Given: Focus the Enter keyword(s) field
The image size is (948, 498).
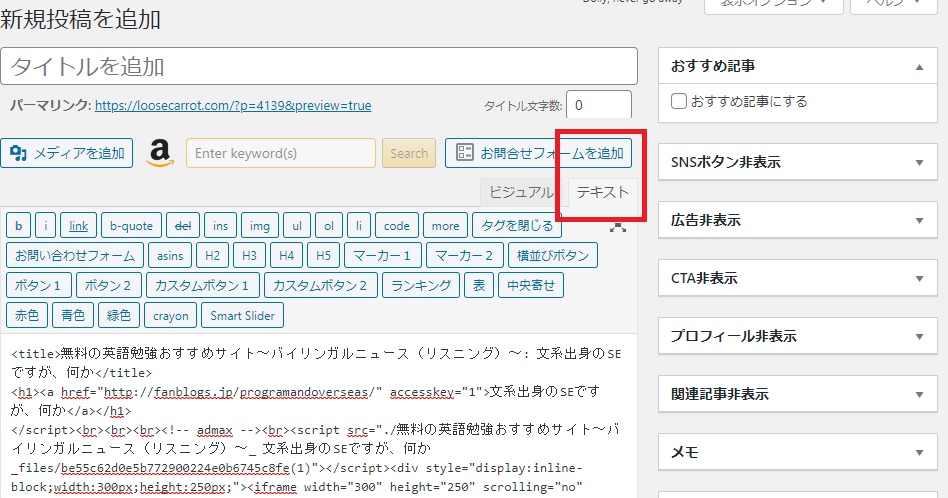Looking at the screenshot, I should click(281, 153).
